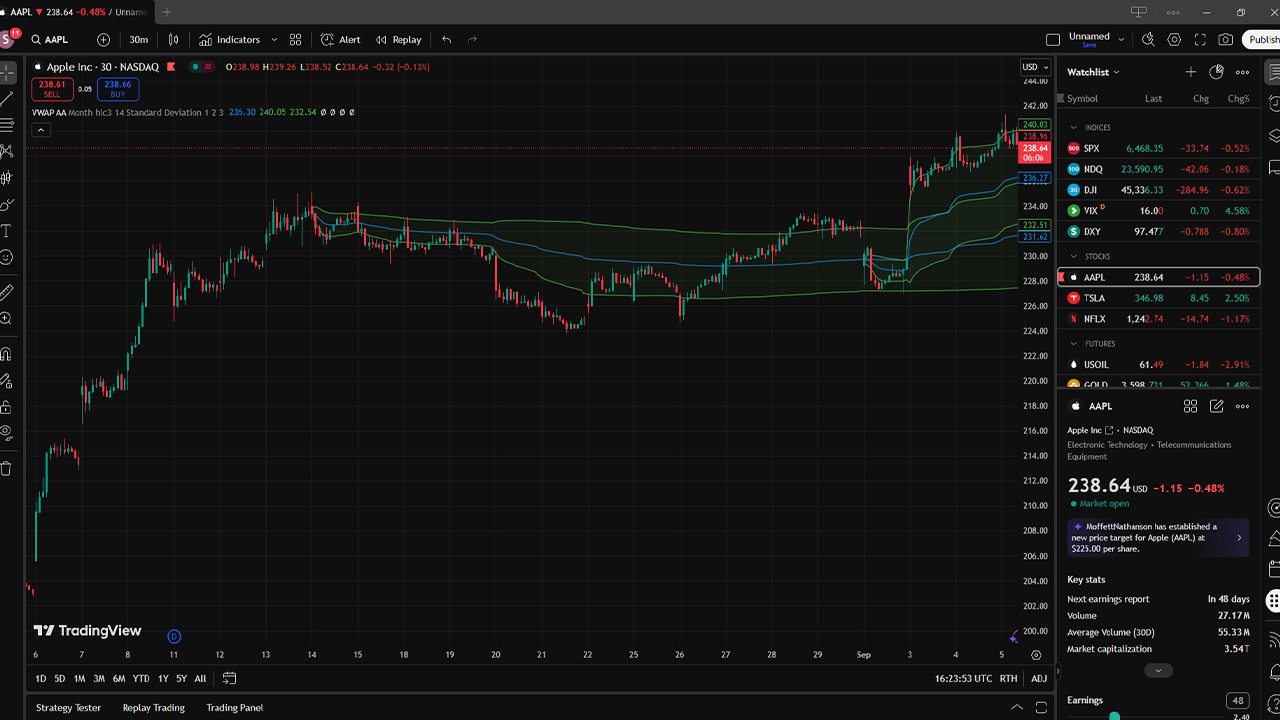
Task: Create a price Alert
Action: click(341, 40)
